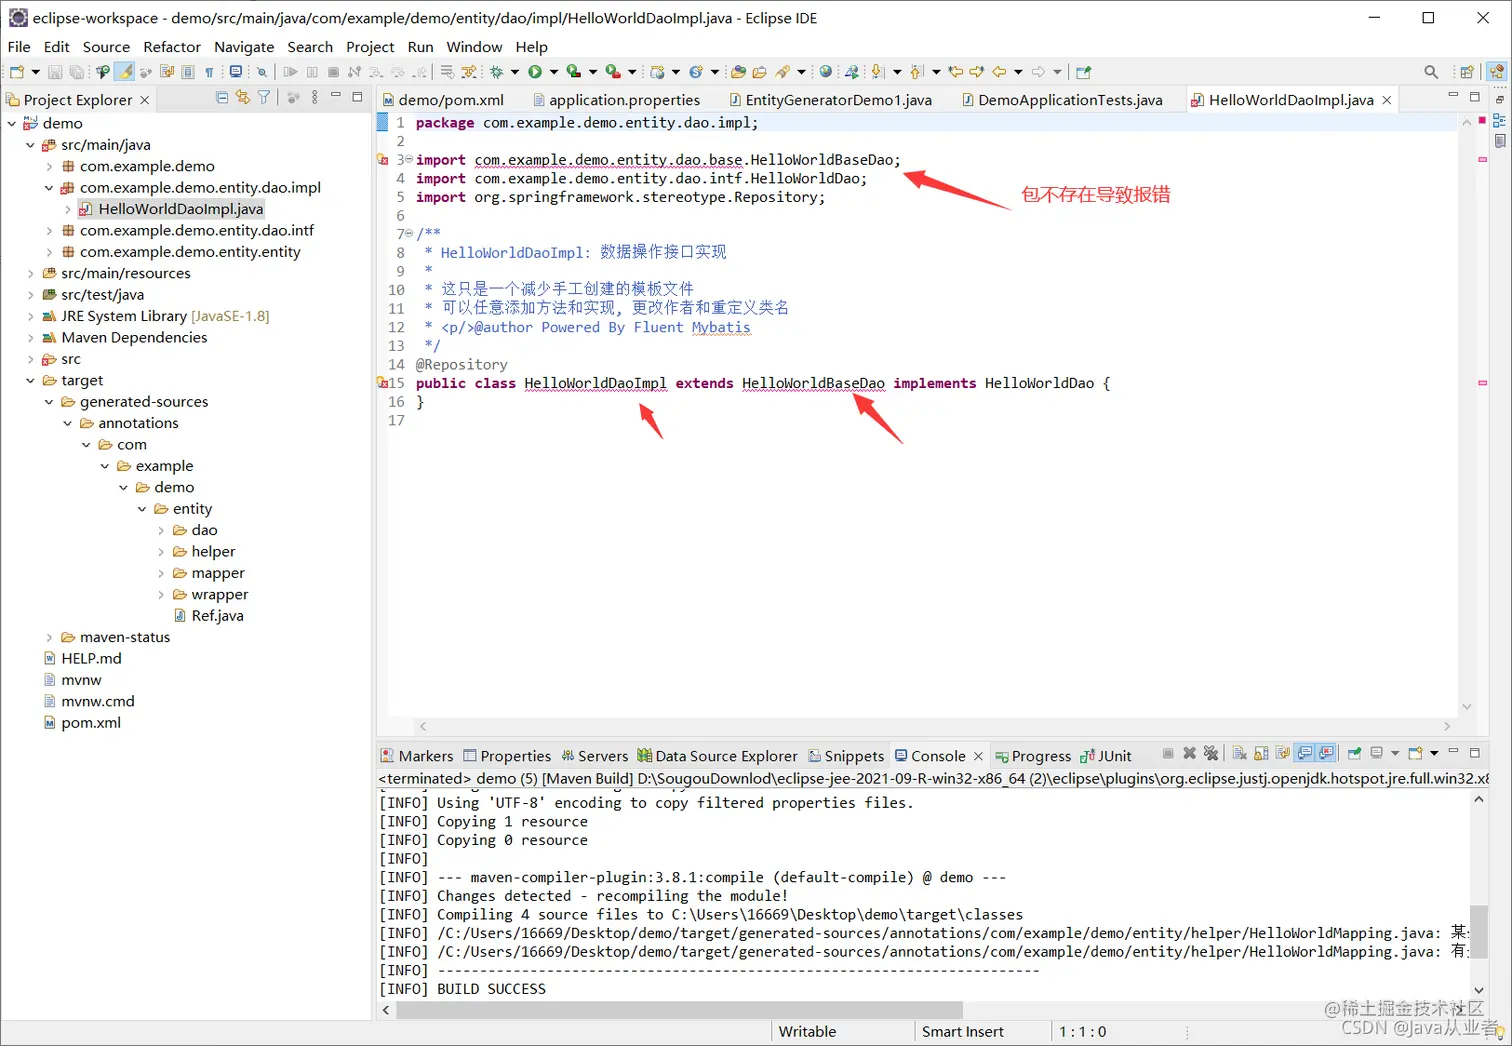The height and width of the screenshot is (1046, 1512).
Task: Open the Refactor menu
Action: pyautogui.click(x=172, y=47)
